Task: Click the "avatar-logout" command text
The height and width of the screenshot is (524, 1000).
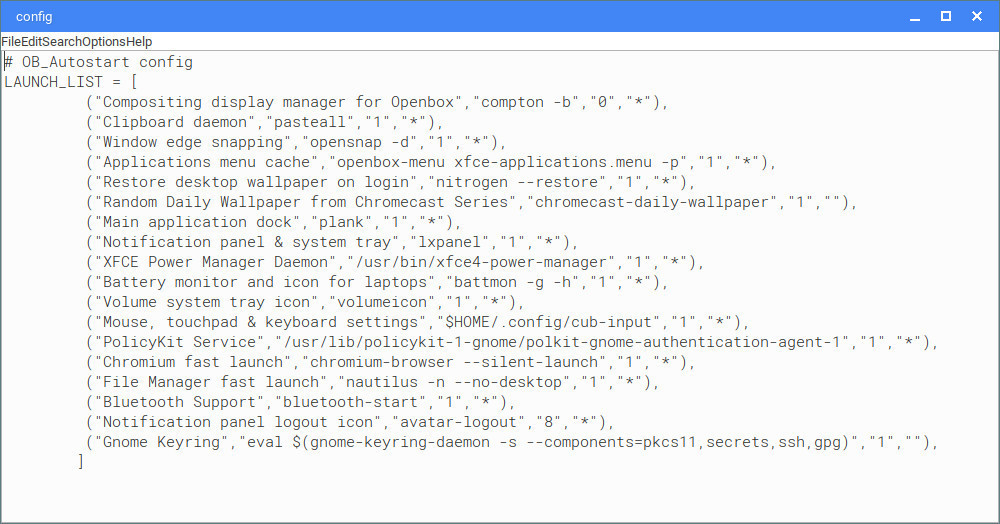Action: click(454, 422)
